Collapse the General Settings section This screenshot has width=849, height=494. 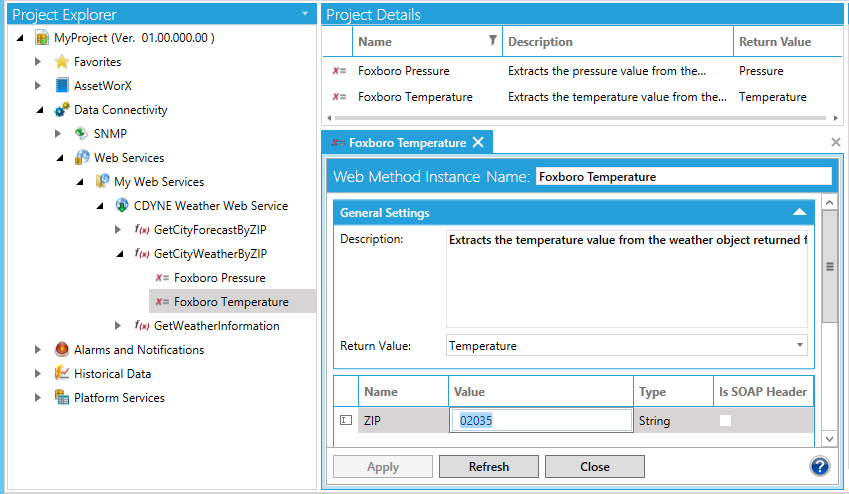click(x=799, y=212)
